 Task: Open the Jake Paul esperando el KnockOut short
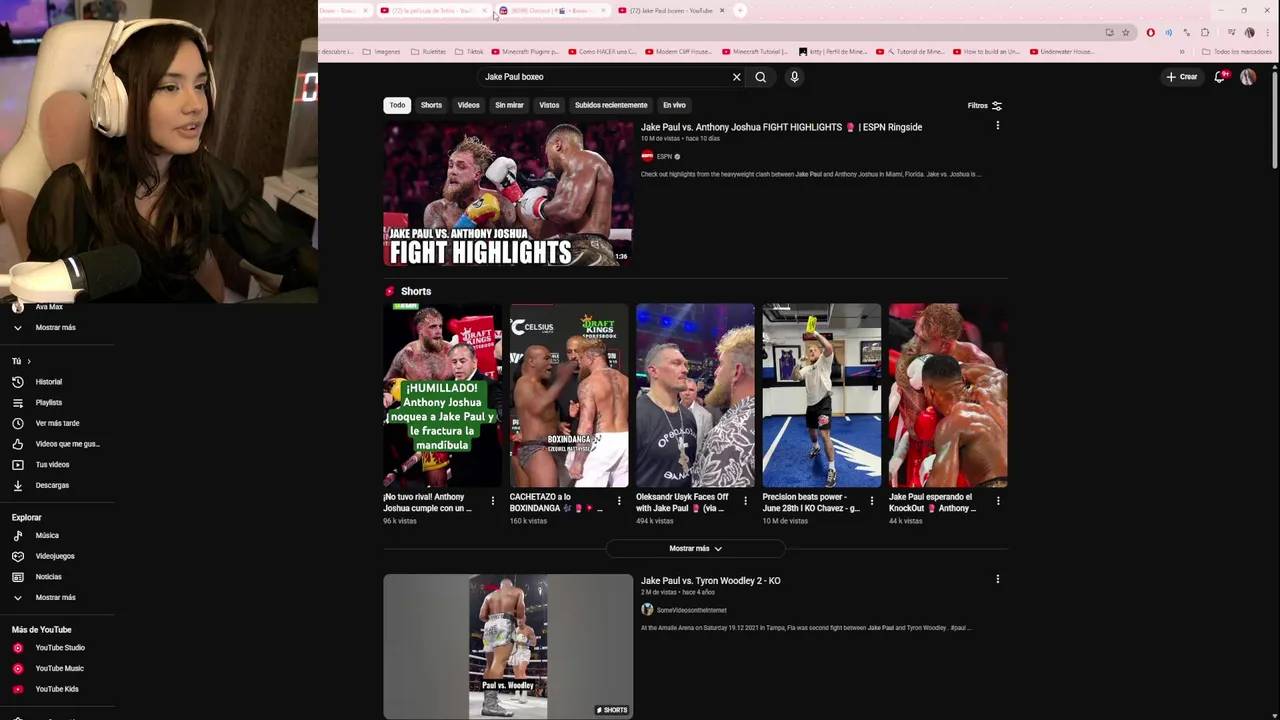coord(948,396)
